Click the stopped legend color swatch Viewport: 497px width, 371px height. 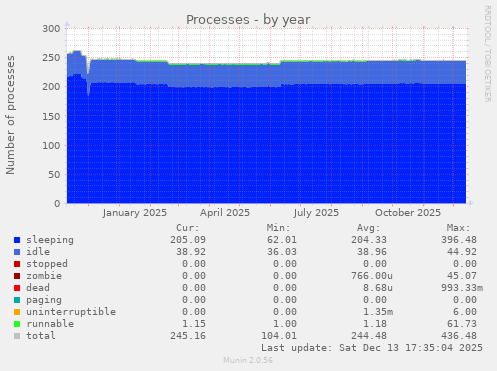[x=17, y=264]
